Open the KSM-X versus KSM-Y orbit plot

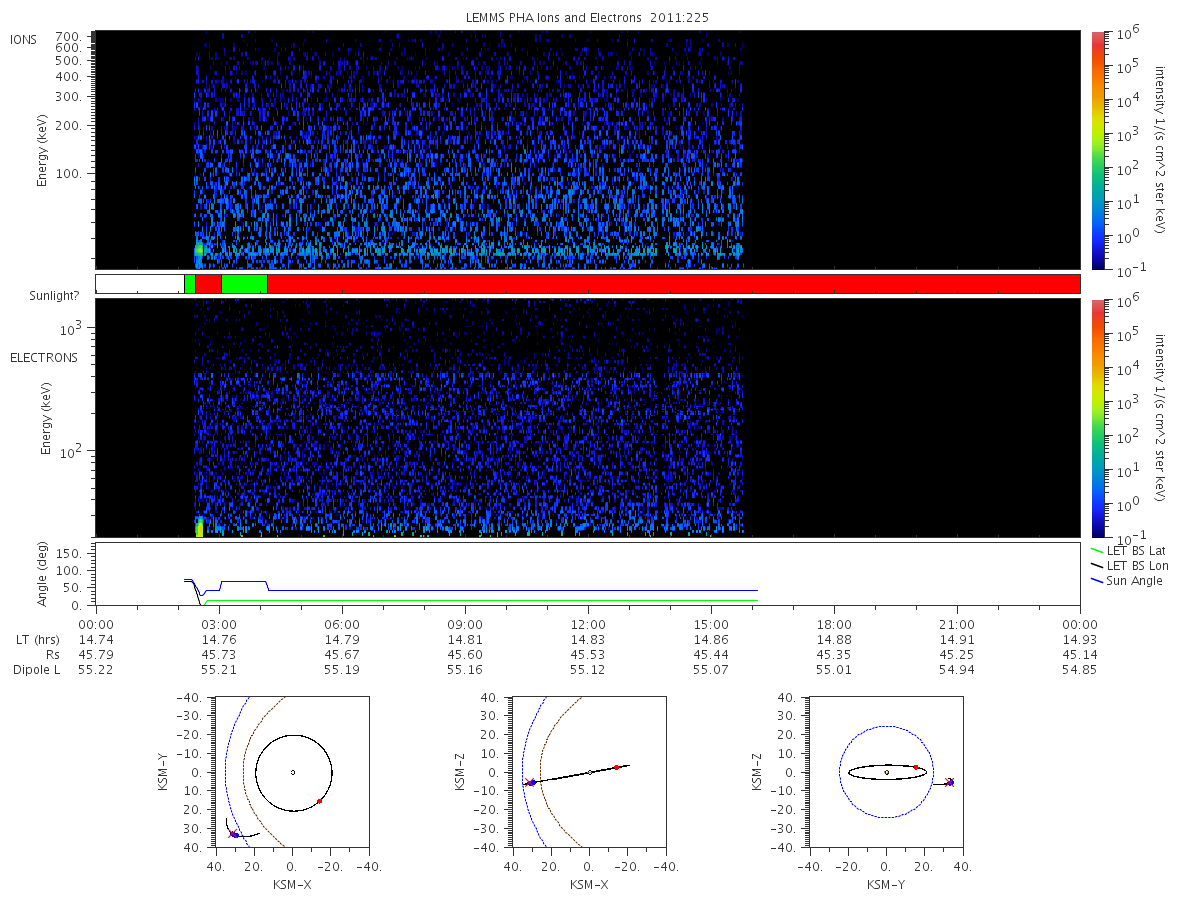292,772
